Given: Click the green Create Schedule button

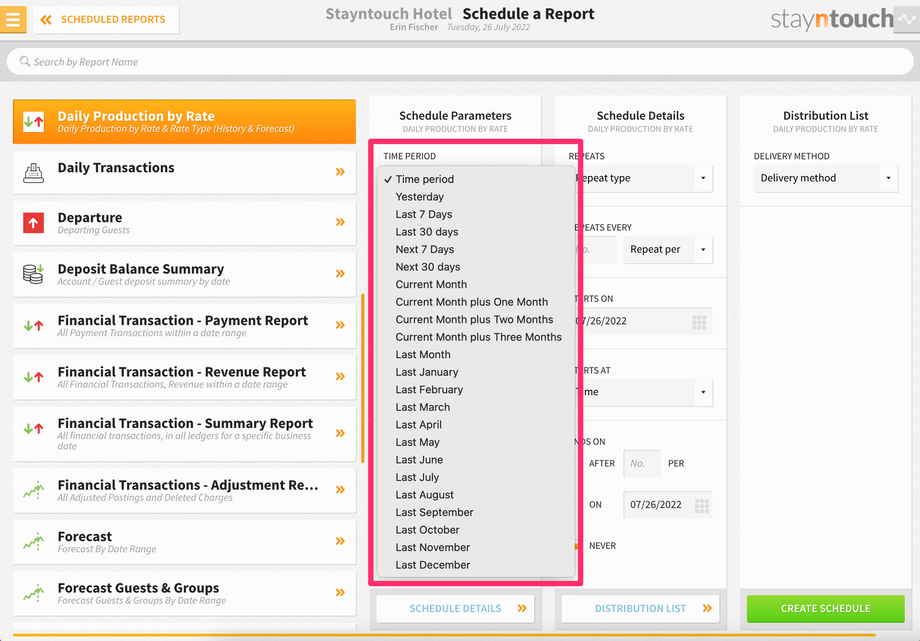Looking at the screenshot, I should coord(826,609).
